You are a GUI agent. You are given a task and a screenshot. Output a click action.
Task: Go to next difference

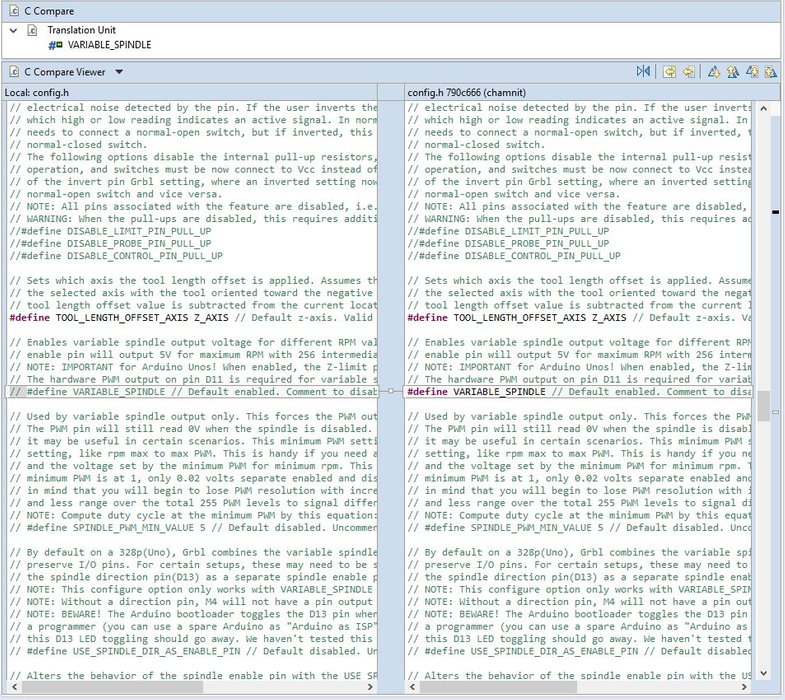point(714,72)
